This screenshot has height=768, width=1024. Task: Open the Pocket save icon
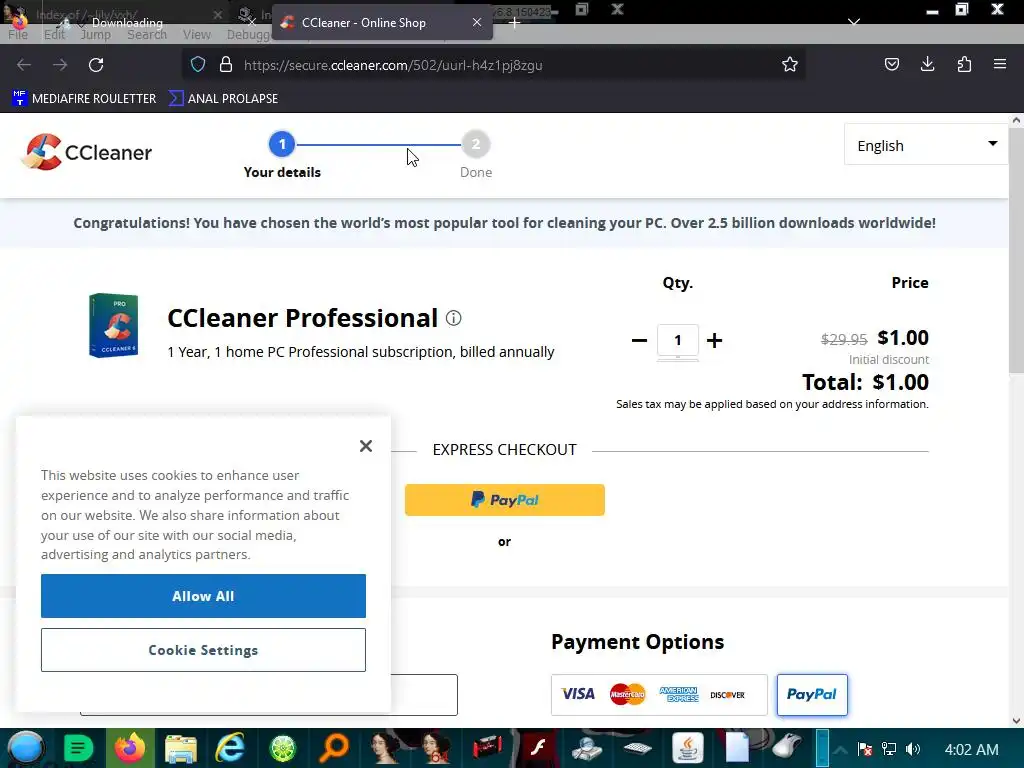click(891, 64)
